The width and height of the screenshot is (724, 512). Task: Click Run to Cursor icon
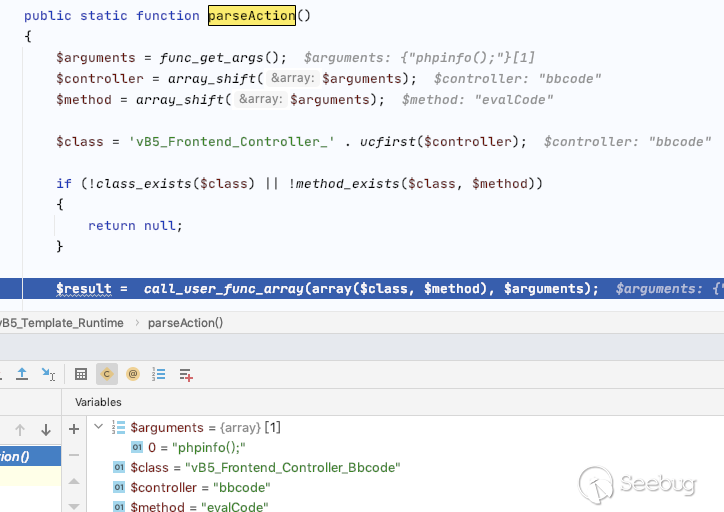coord(48,374)
